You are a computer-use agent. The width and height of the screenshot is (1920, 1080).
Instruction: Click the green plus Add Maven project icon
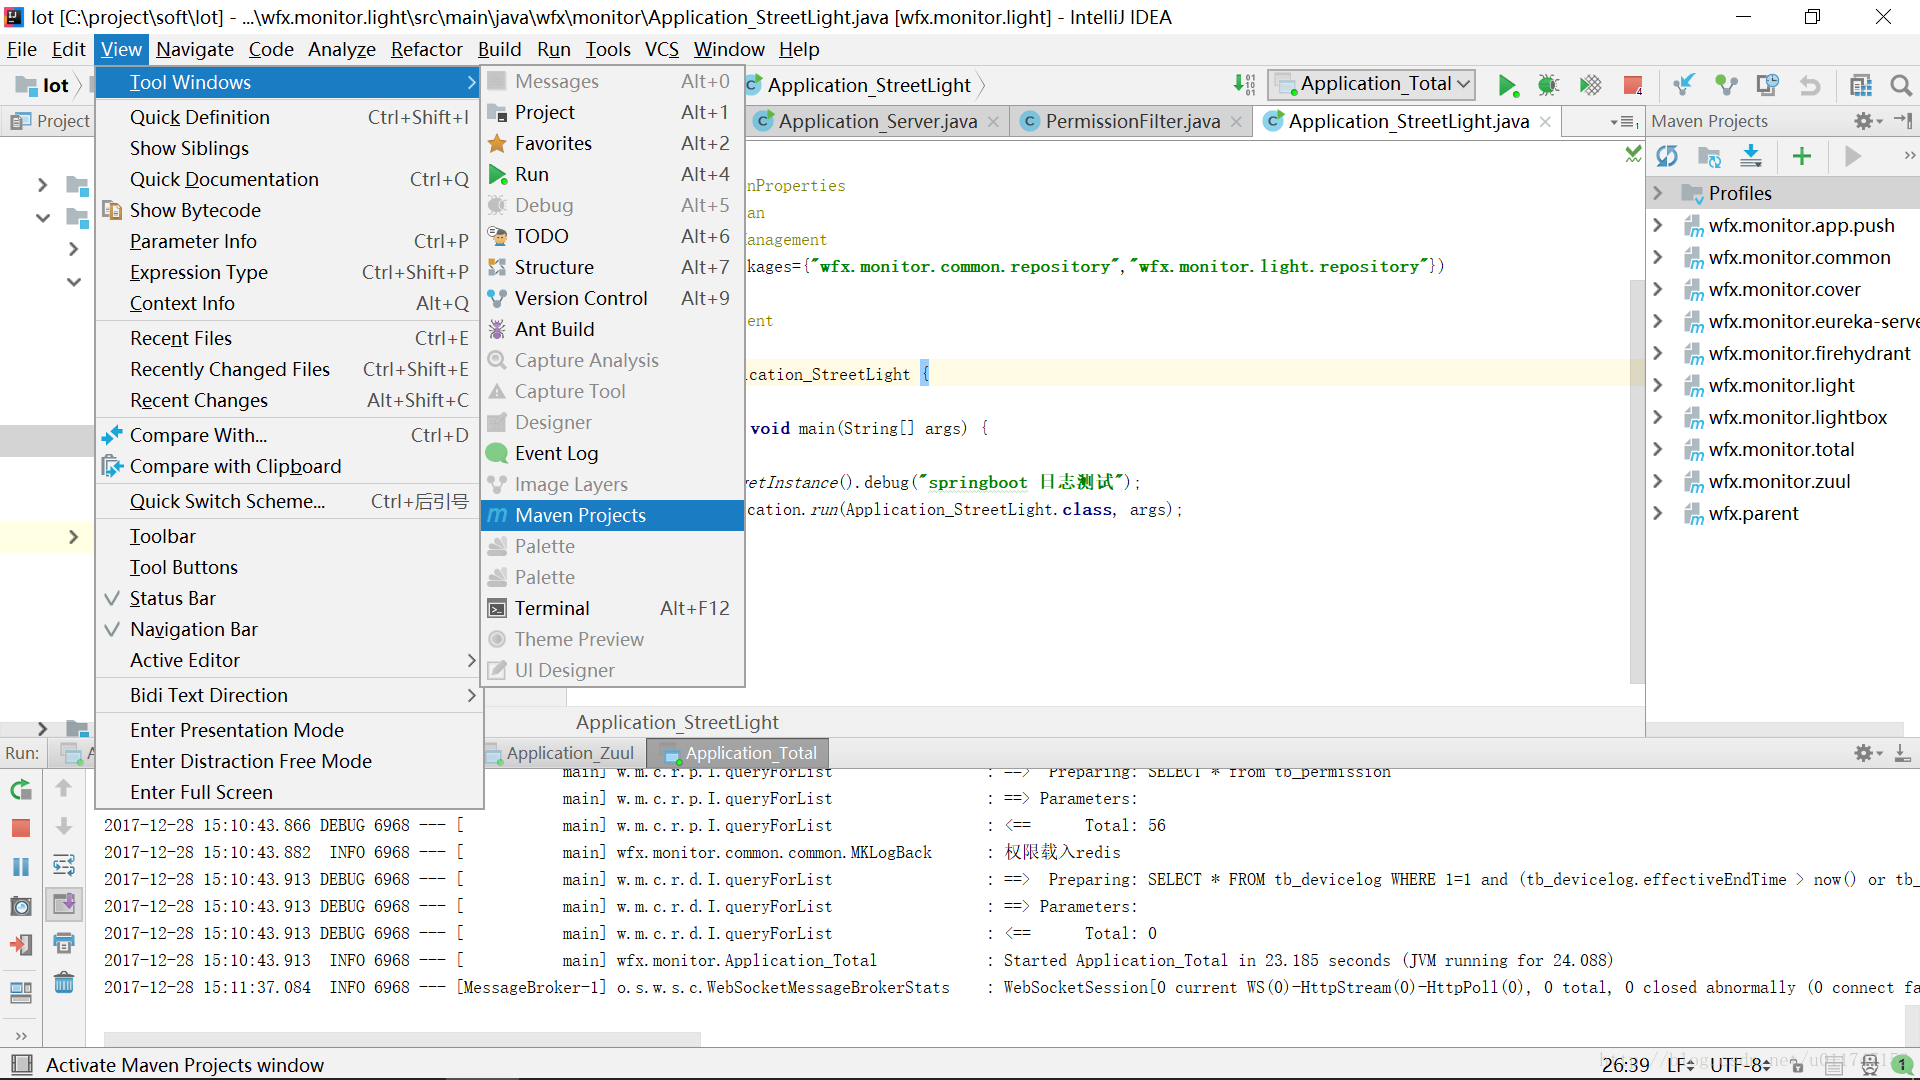pos(1802,156)
